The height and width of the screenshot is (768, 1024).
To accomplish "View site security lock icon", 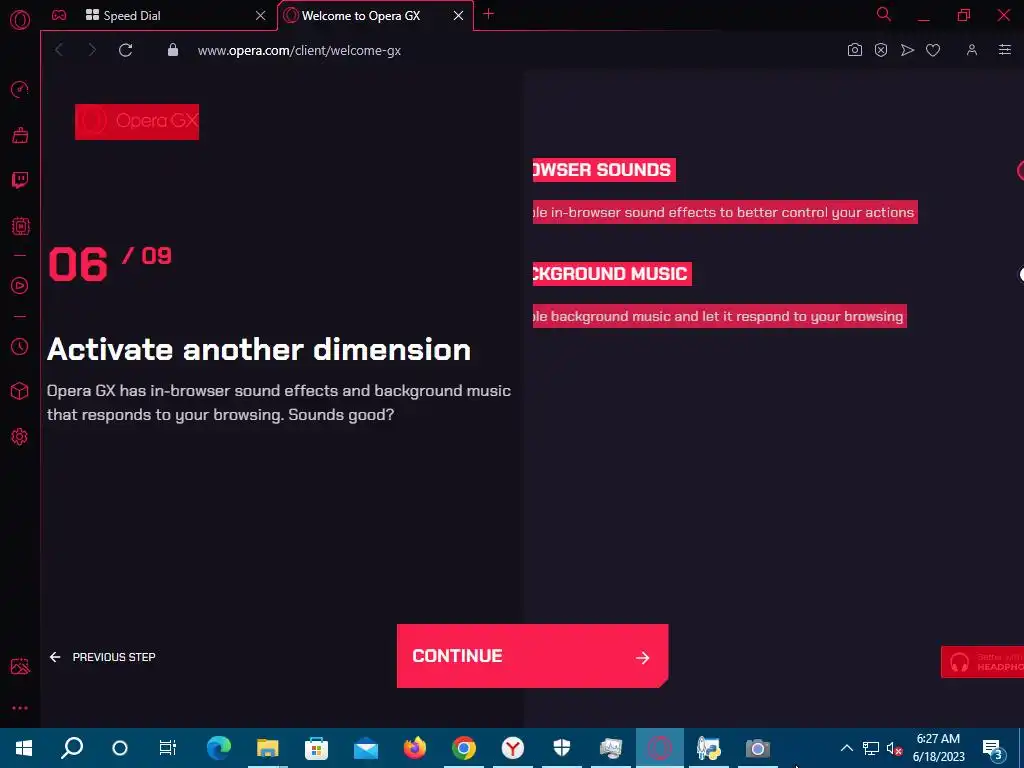I will [x=172, y=50].
